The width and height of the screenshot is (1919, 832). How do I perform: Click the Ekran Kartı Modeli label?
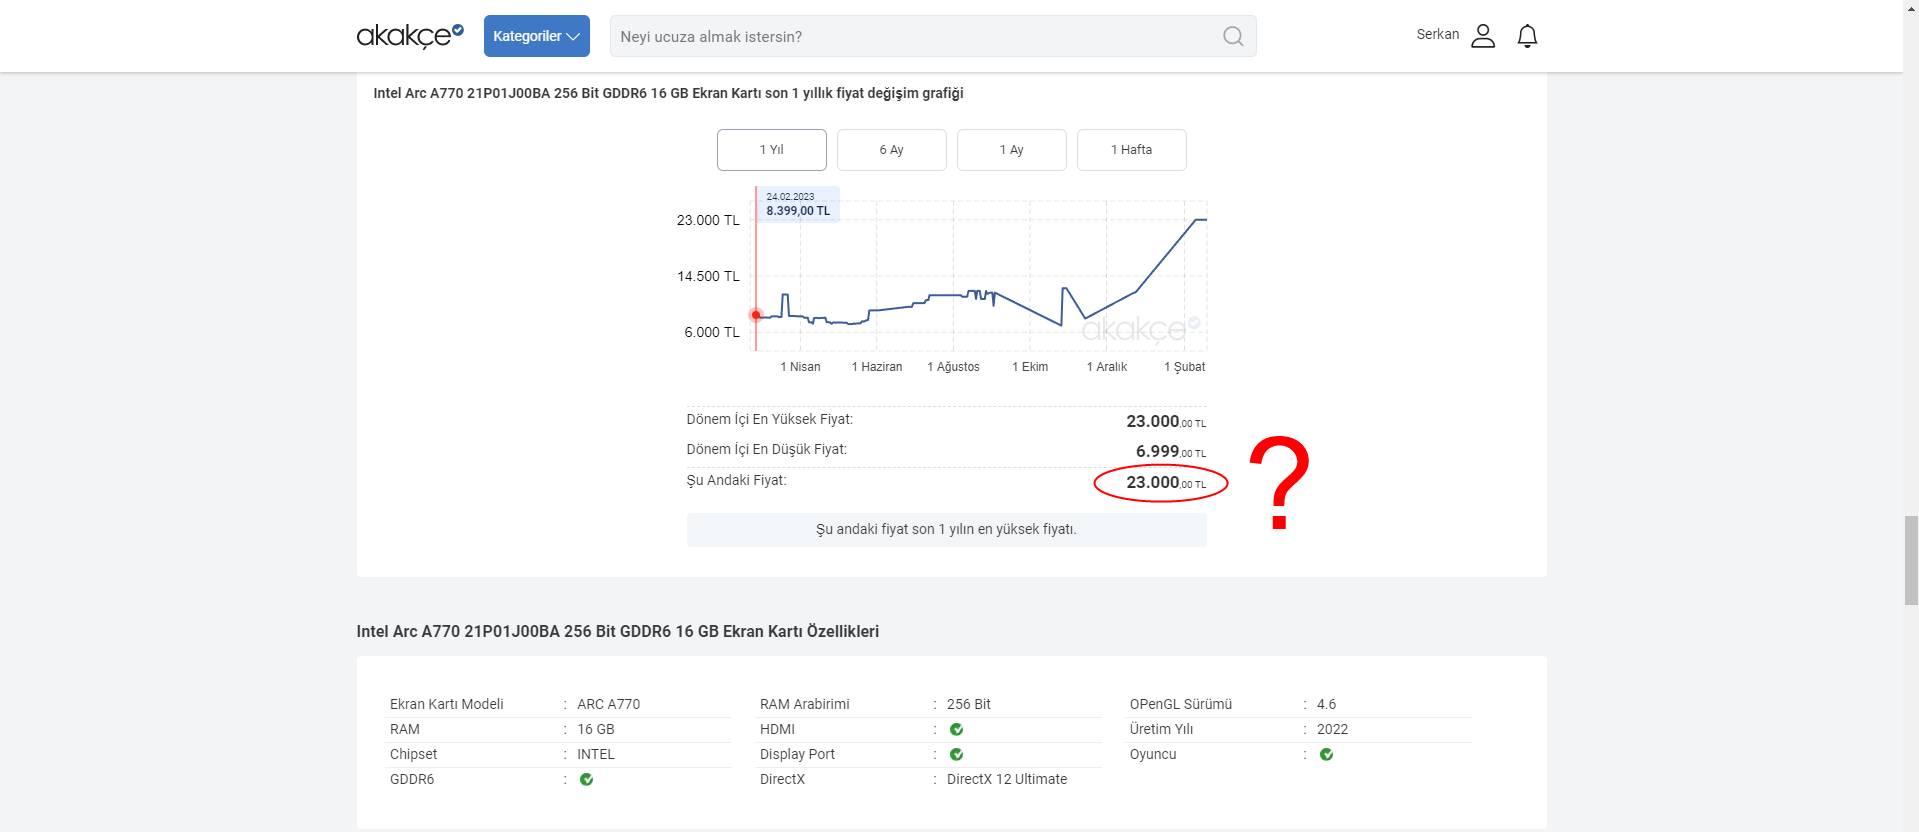pos(447,704)
